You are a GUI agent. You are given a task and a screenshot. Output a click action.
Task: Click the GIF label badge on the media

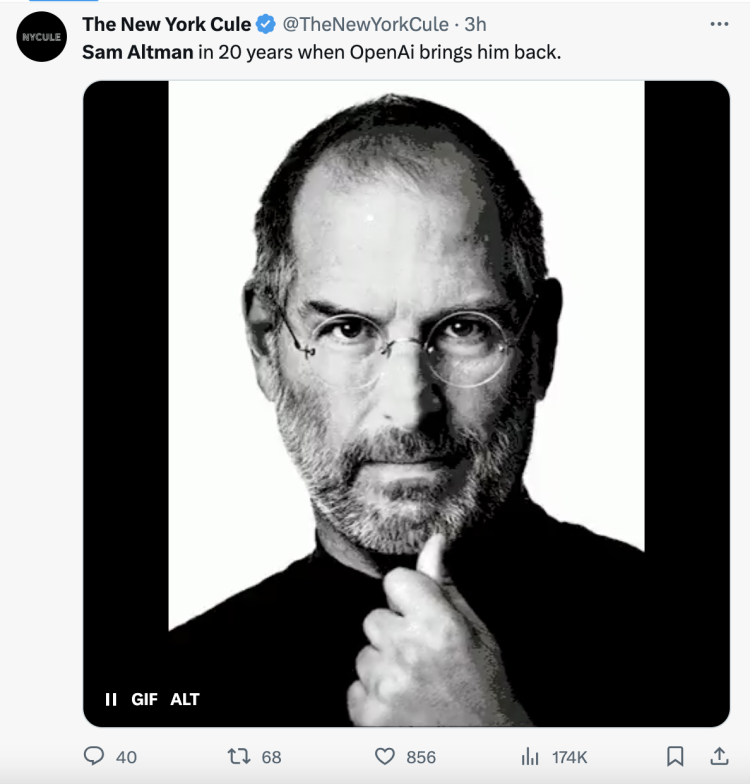point(145,699)
